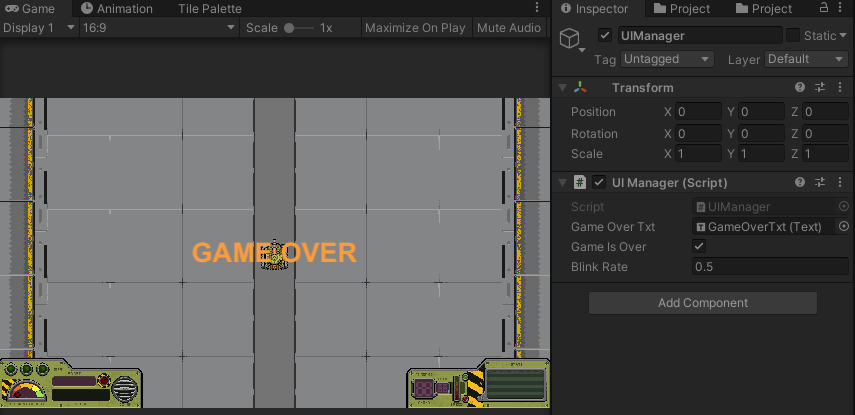Click the score display HUD panel
855x415 pixels.
pos(478,383)
